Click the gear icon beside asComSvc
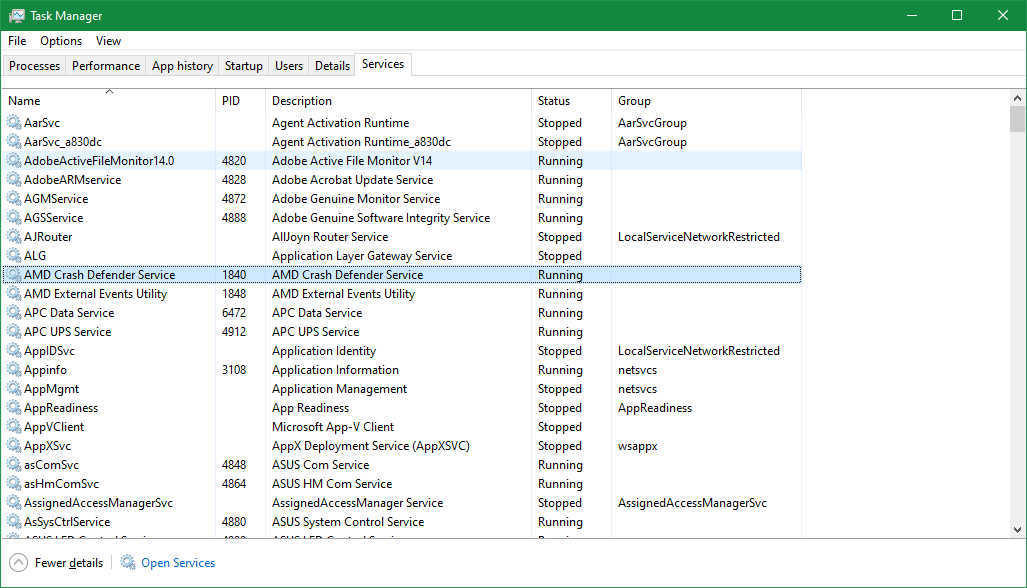 [13, 464]
